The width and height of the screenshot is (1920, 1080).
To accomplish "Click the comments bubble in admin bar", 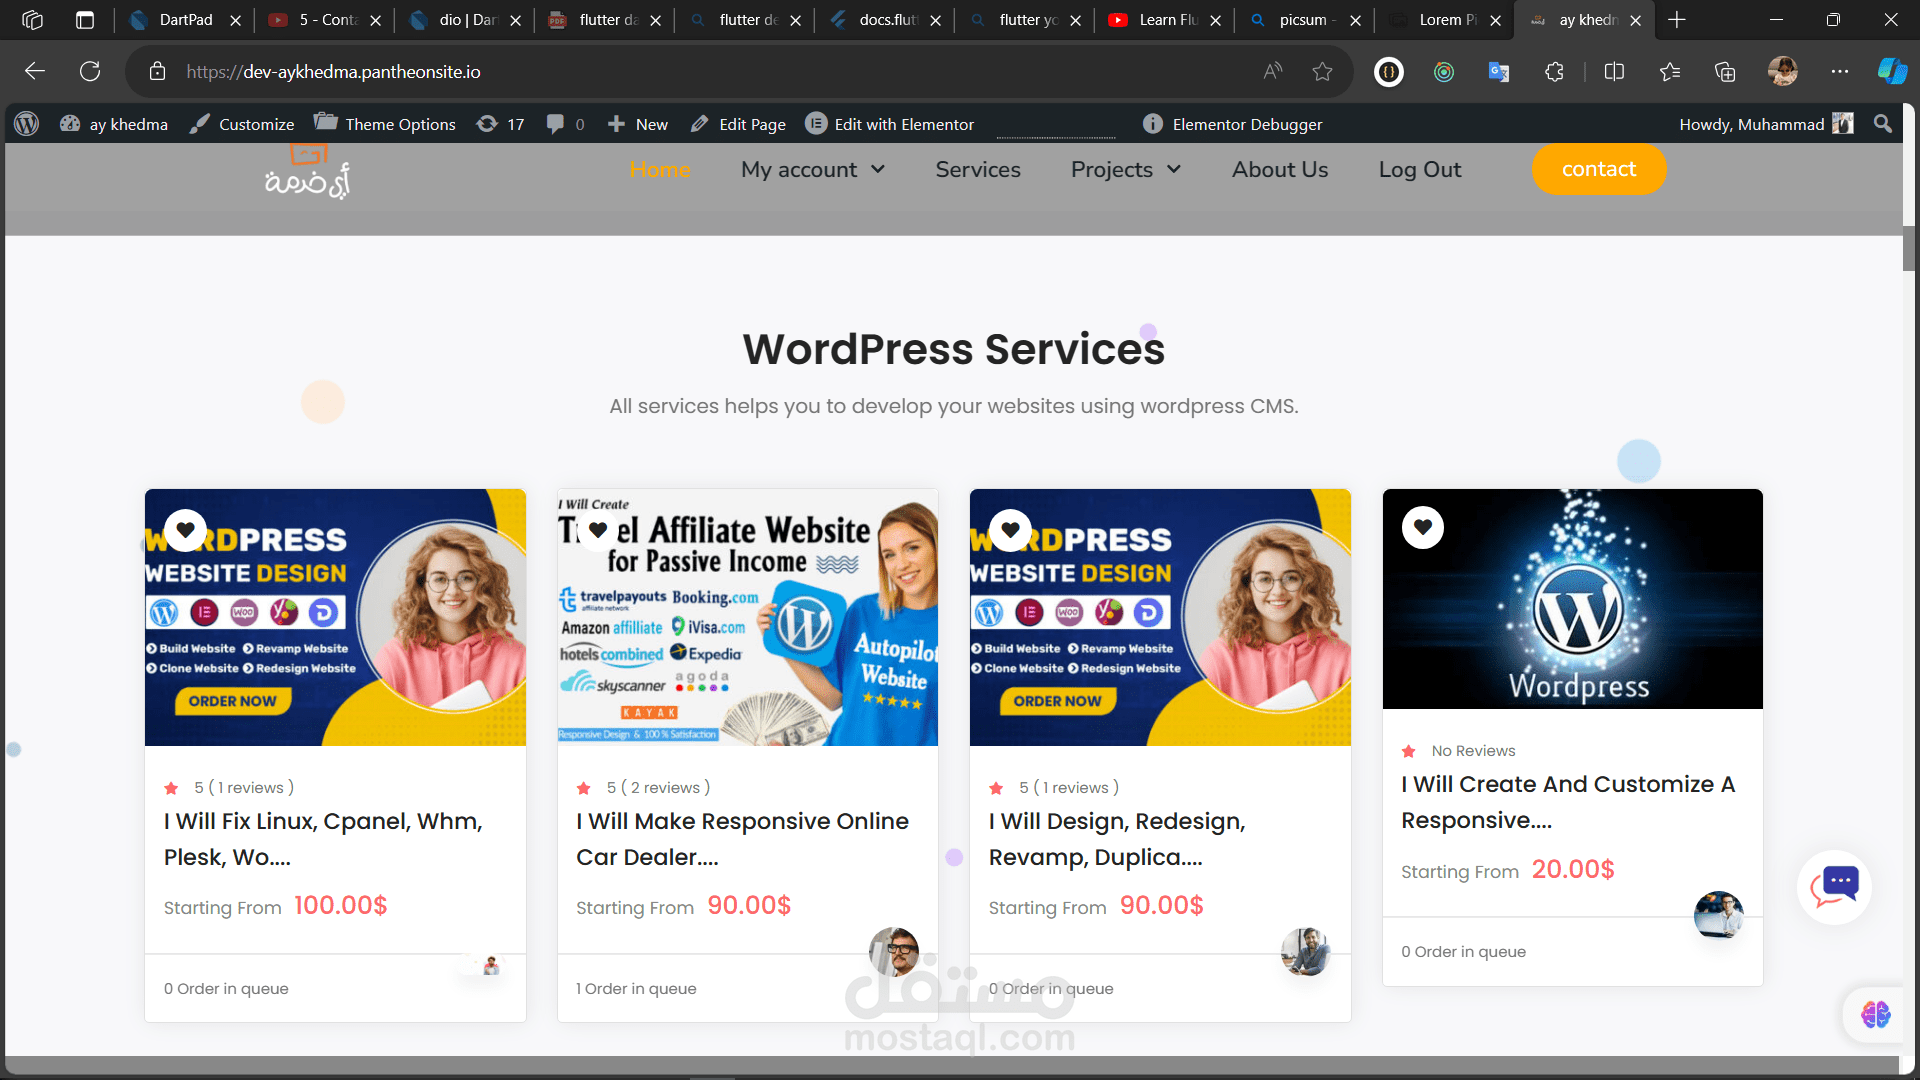I will click(x=556, y=124).
